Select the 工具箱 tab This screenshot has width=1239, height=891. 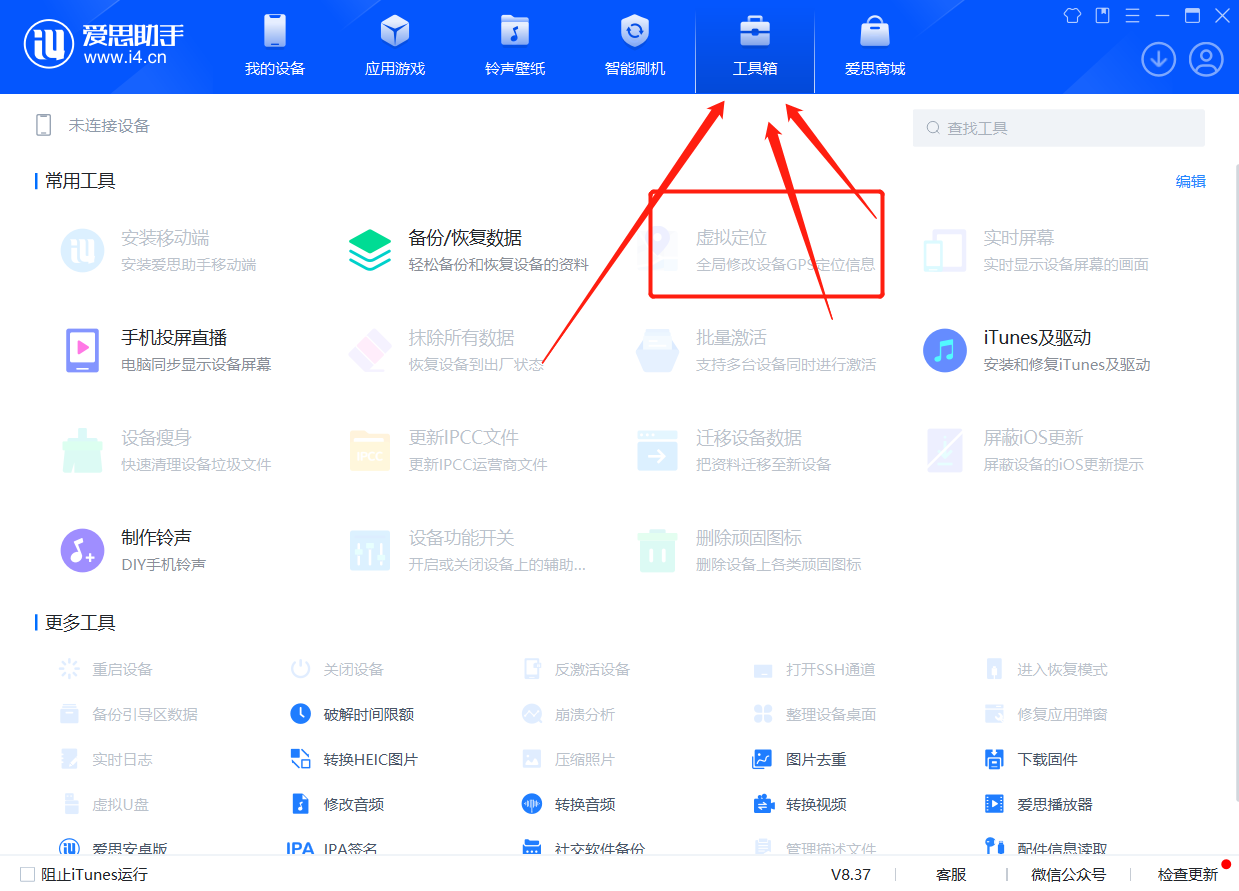coord(755,47)
